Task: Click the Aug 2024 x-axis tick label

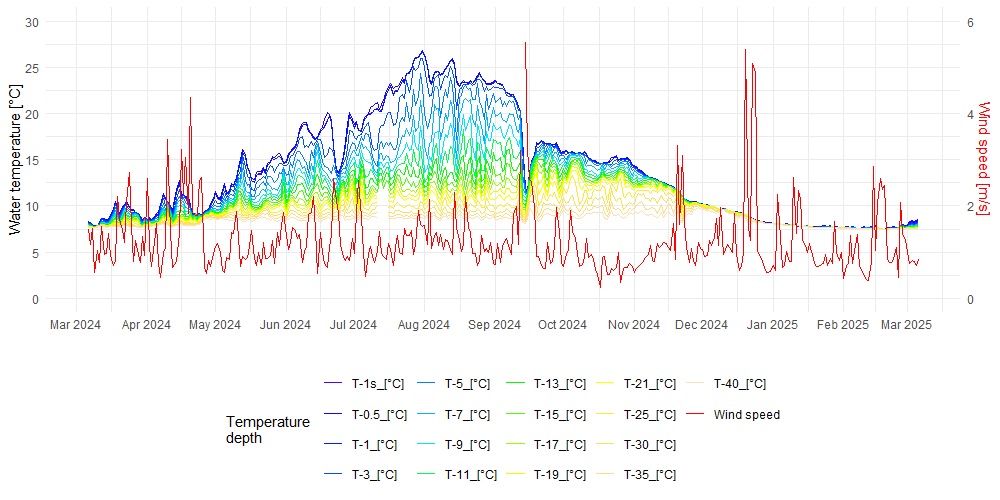Action: tap(423, 325)
